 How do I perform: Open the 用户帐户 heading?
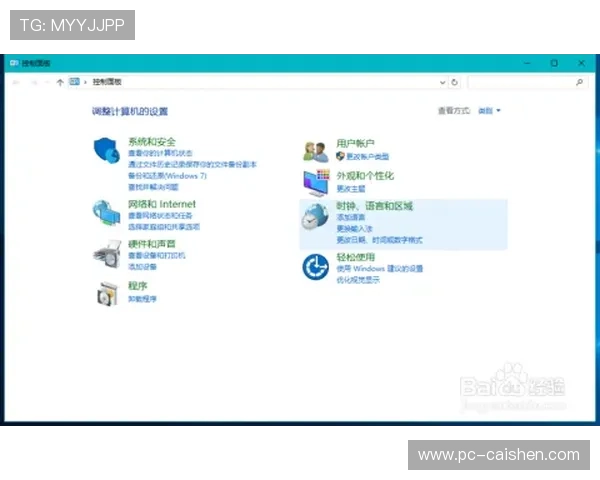click(x=355, y=143)
